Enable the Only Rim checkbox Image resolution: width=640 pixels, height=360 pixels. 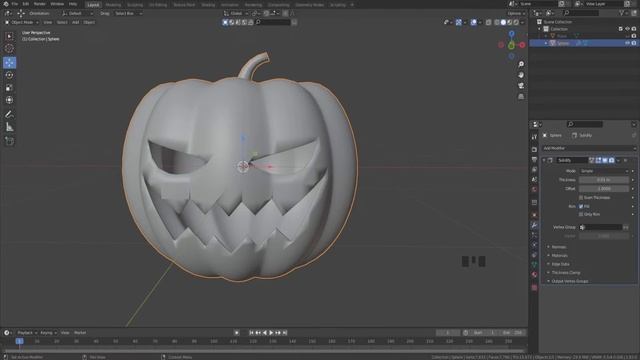point(581,214)
